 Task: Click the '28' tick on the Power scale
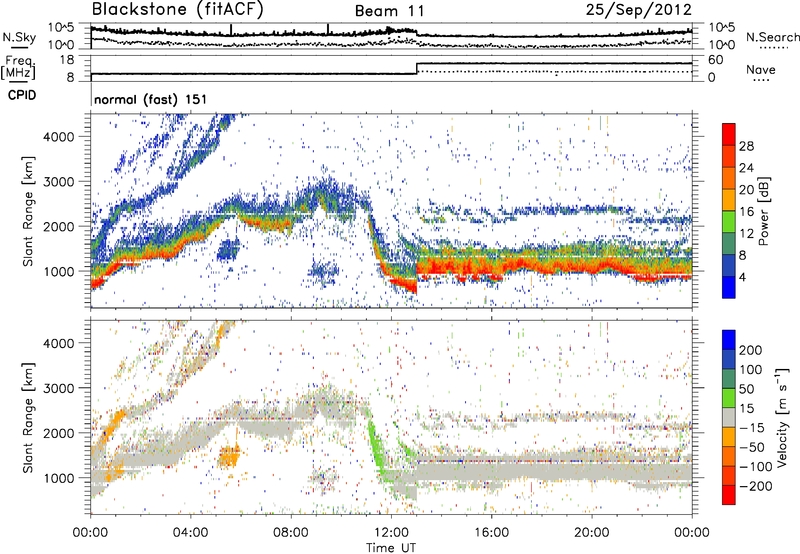point(746,146)
